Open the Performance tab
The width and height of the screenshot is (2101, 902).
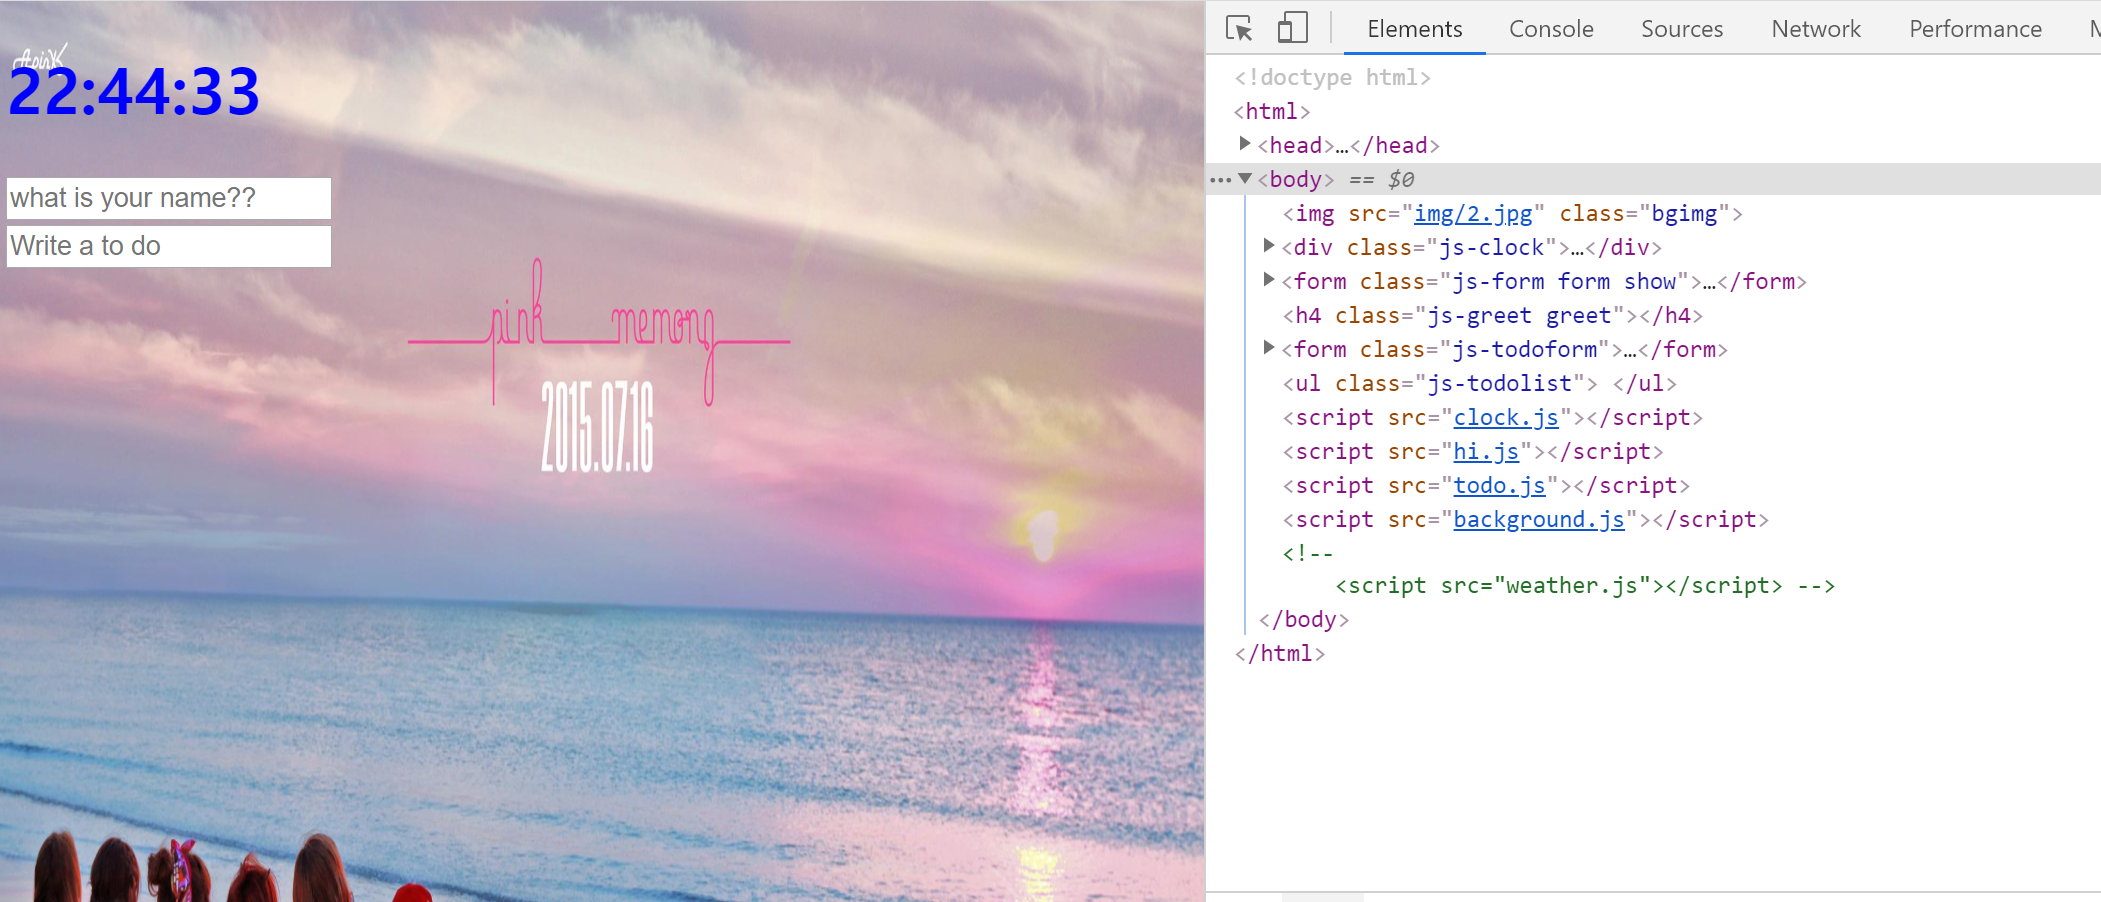1975,29
